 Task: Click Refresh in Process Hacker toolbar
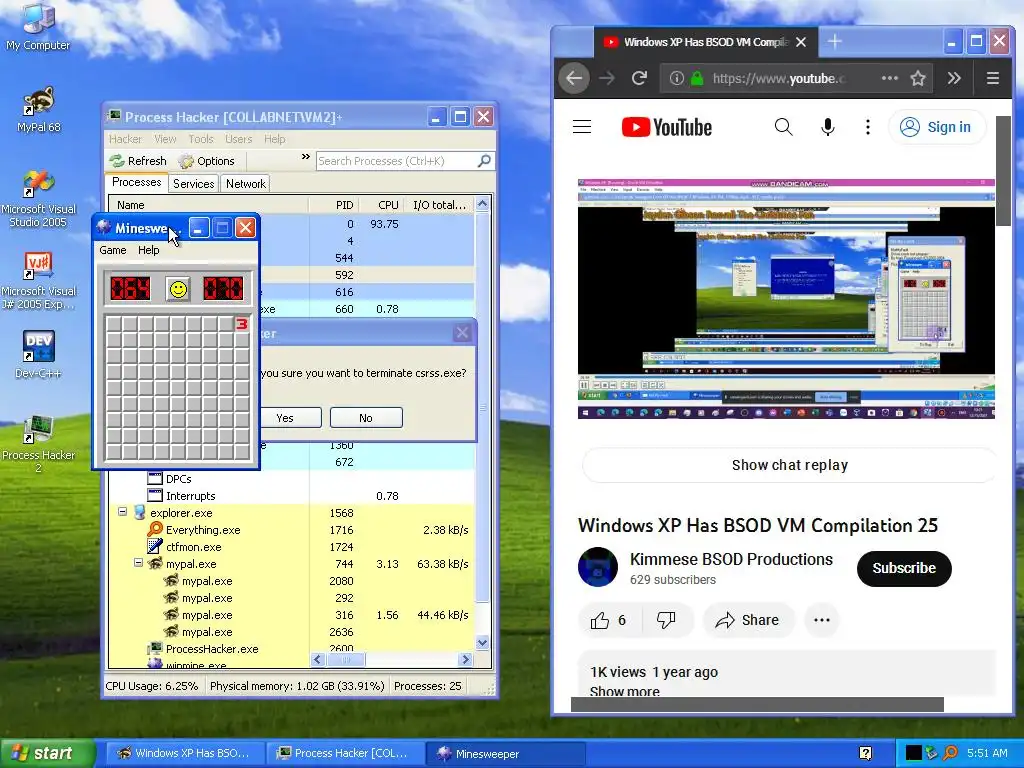(x=138, y=161)
